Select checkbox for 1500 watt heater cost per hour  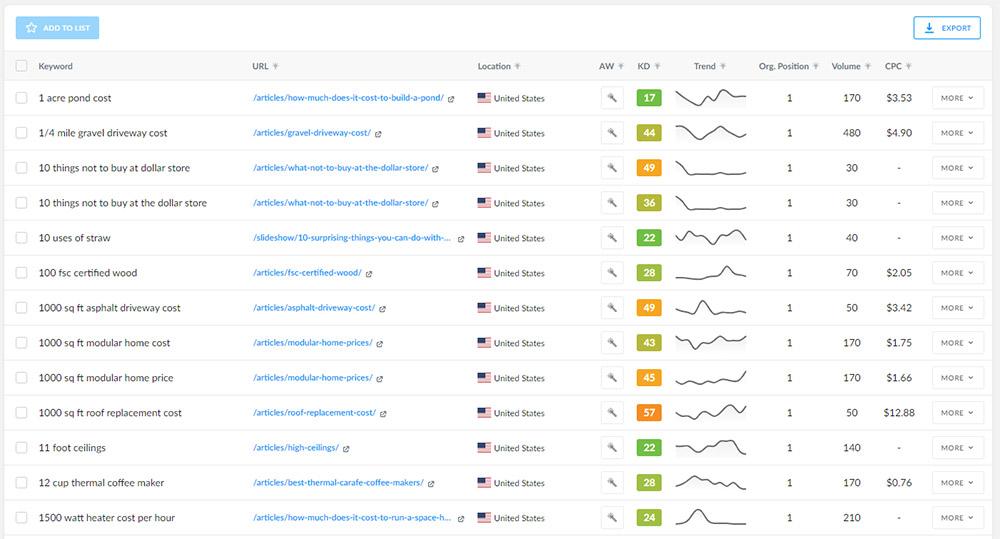(x=22, y=517)
